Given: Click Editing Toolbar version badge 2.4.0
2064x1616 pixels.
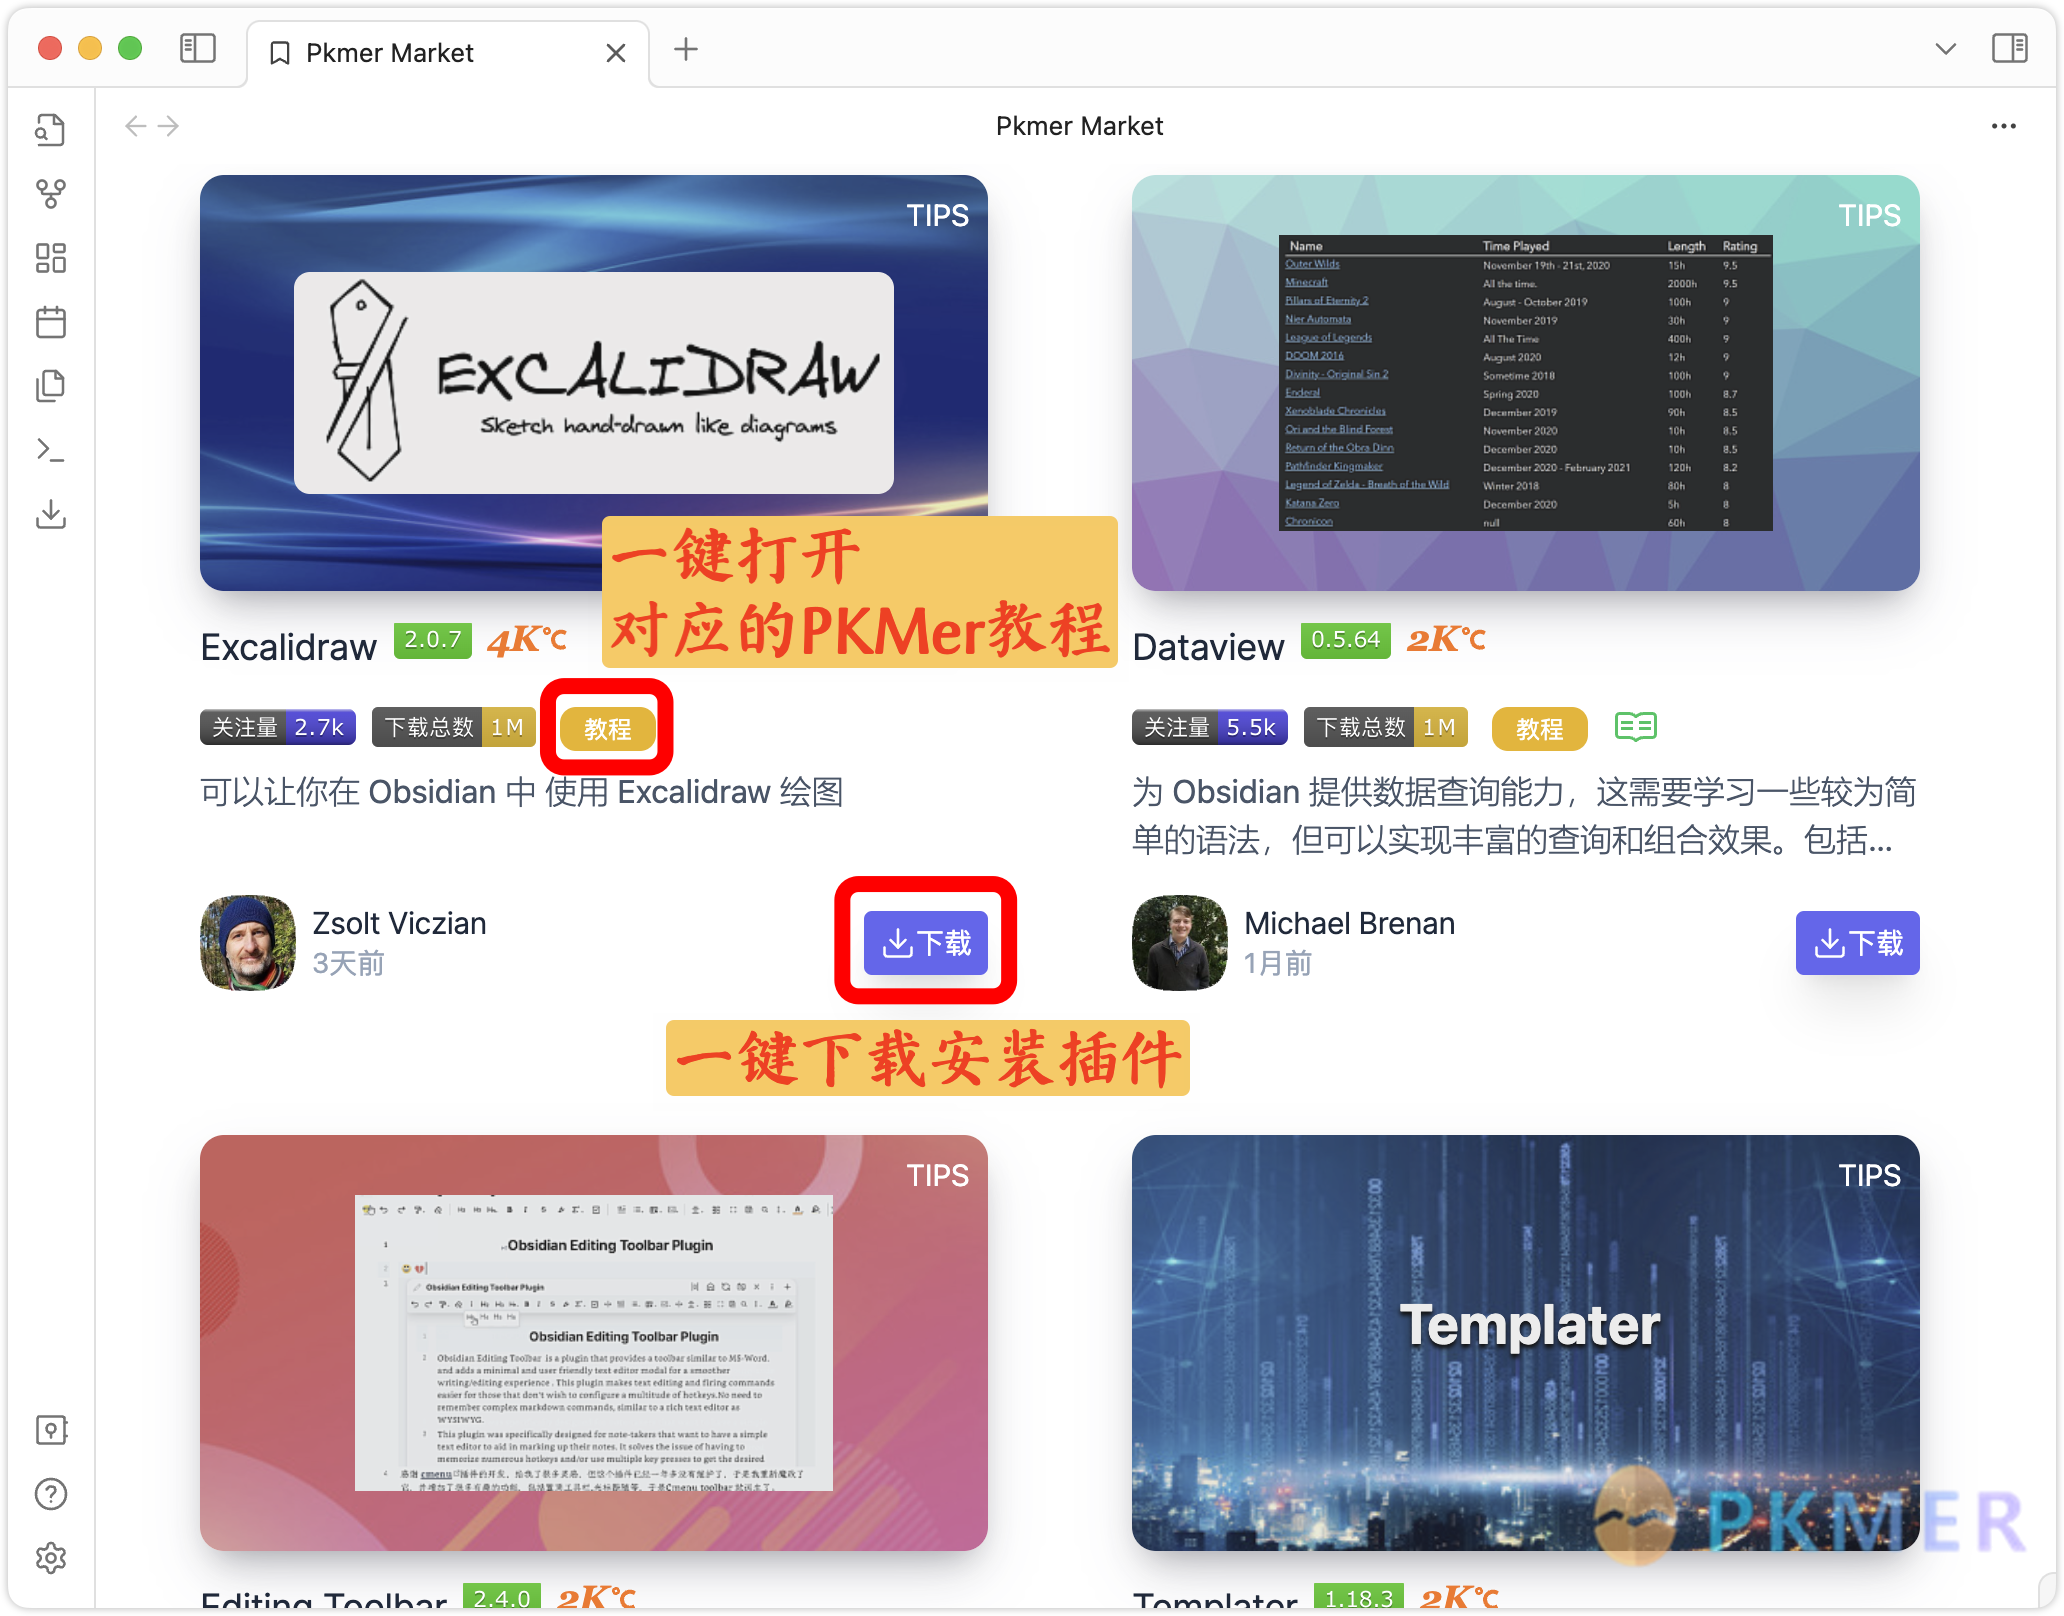Looking at the screenshot, I should point(502,1596).
